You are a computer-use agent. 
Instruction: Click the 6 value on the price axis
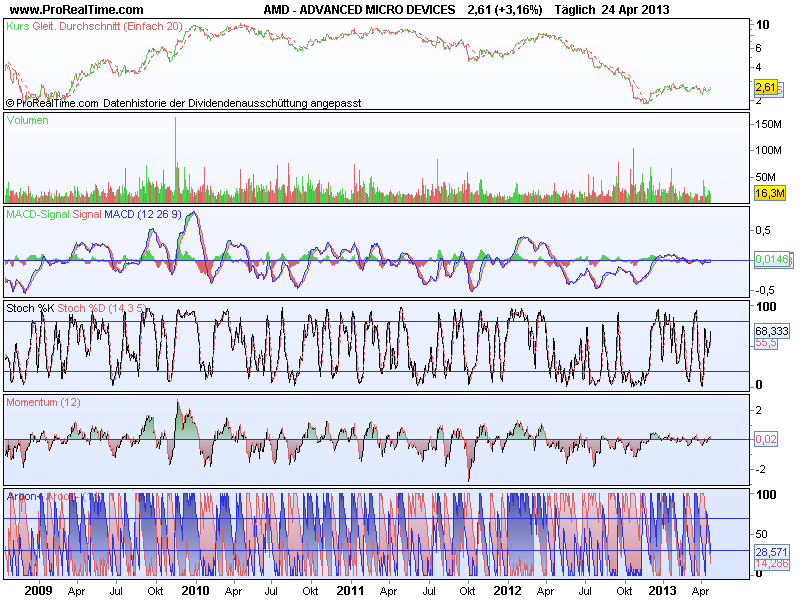pyautogui.click(x=758, y=48)
